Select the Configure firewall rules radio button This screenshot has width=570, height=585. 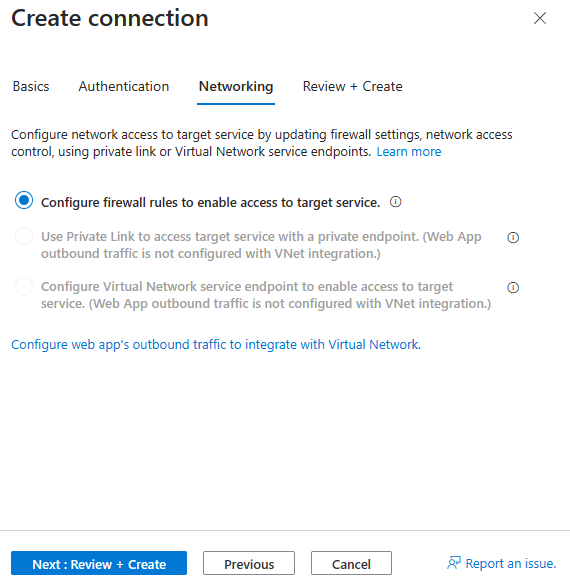(x=24, y=200)
